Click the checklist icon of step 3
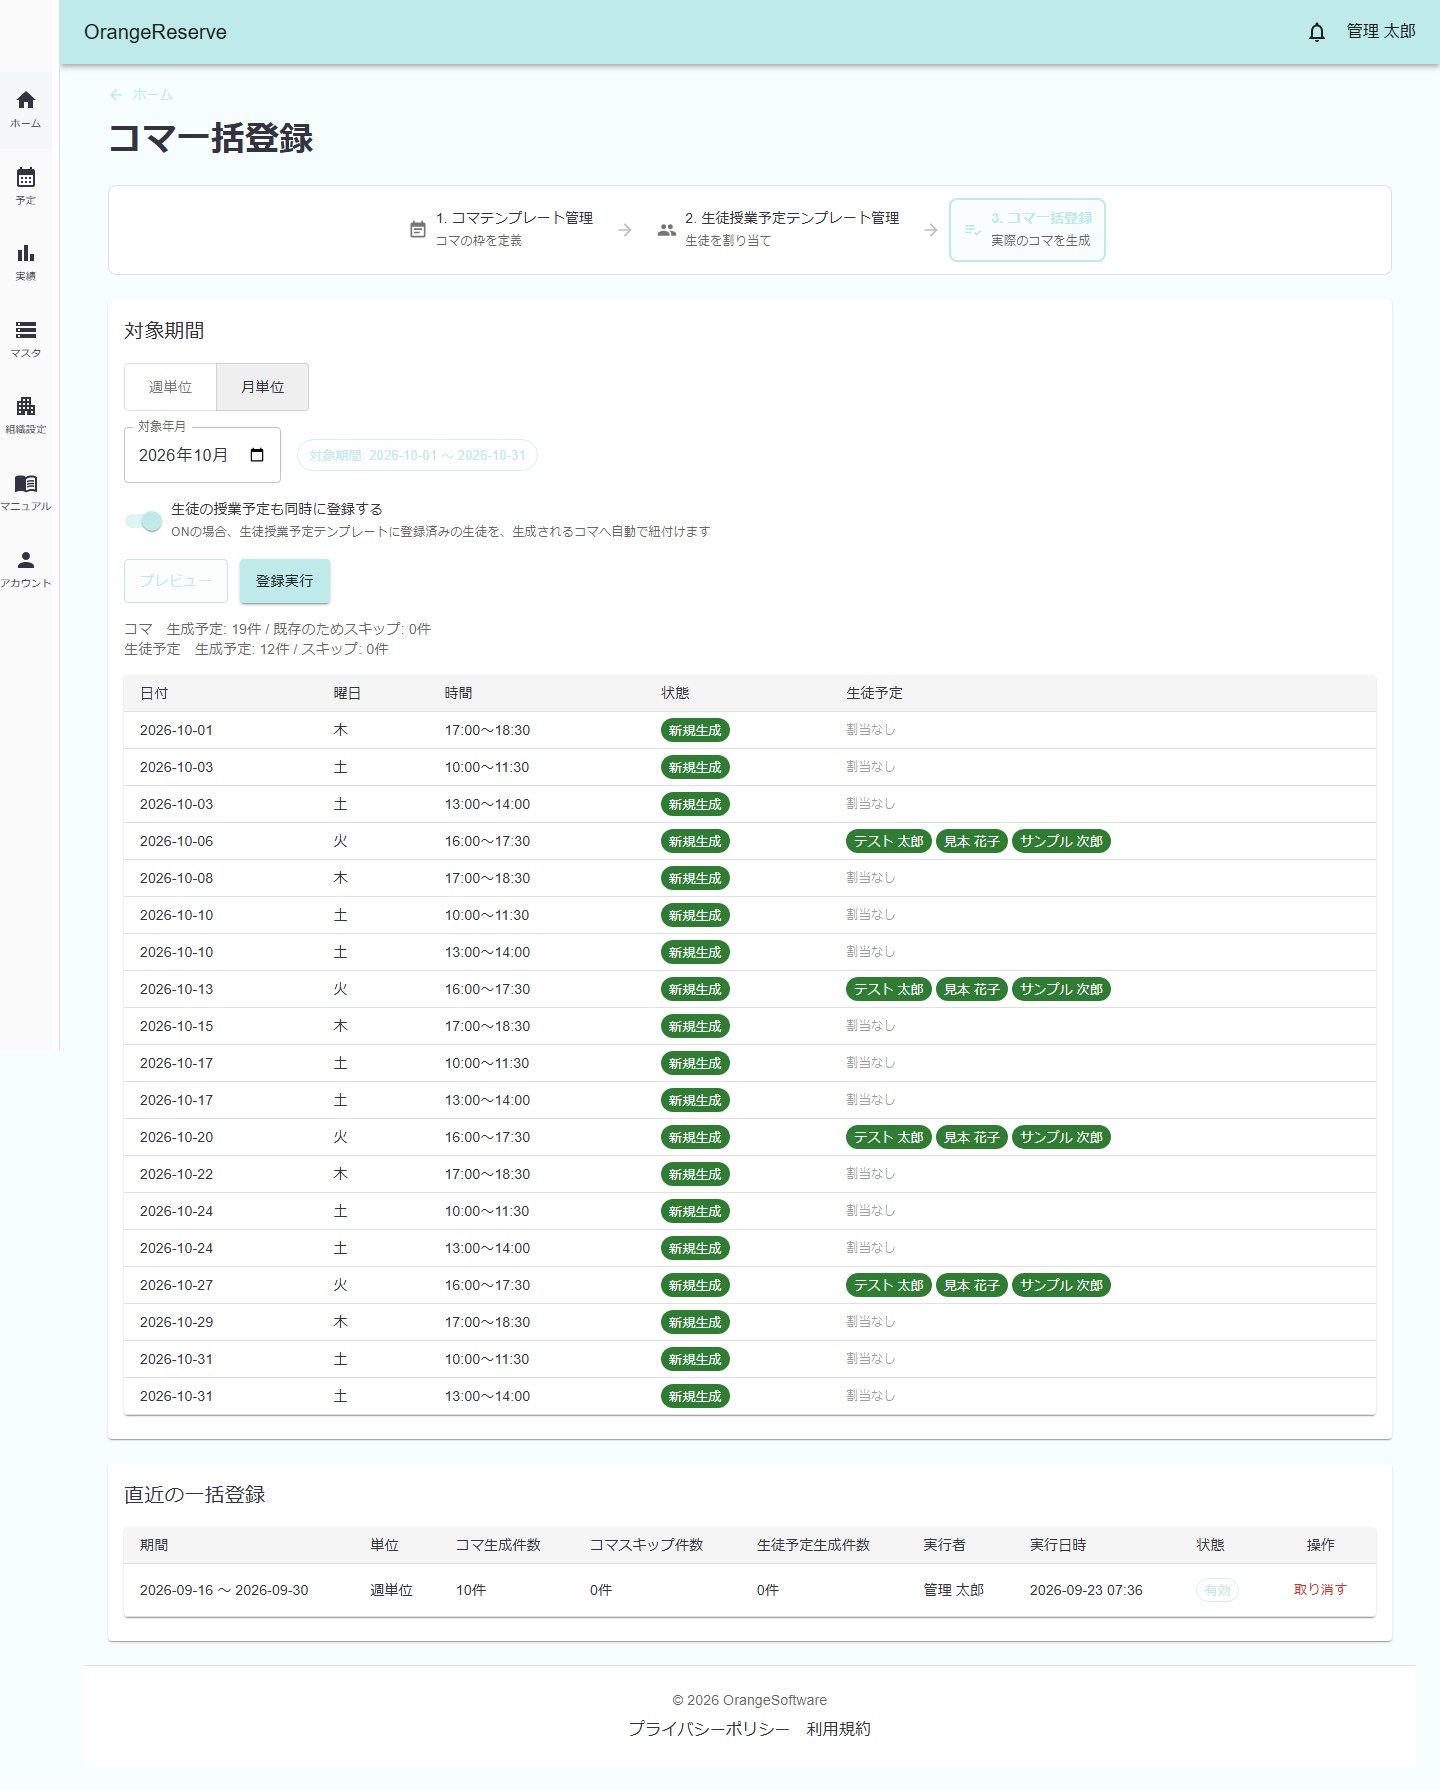This screenshot has height=1790, width=1440. pos(972,230)
